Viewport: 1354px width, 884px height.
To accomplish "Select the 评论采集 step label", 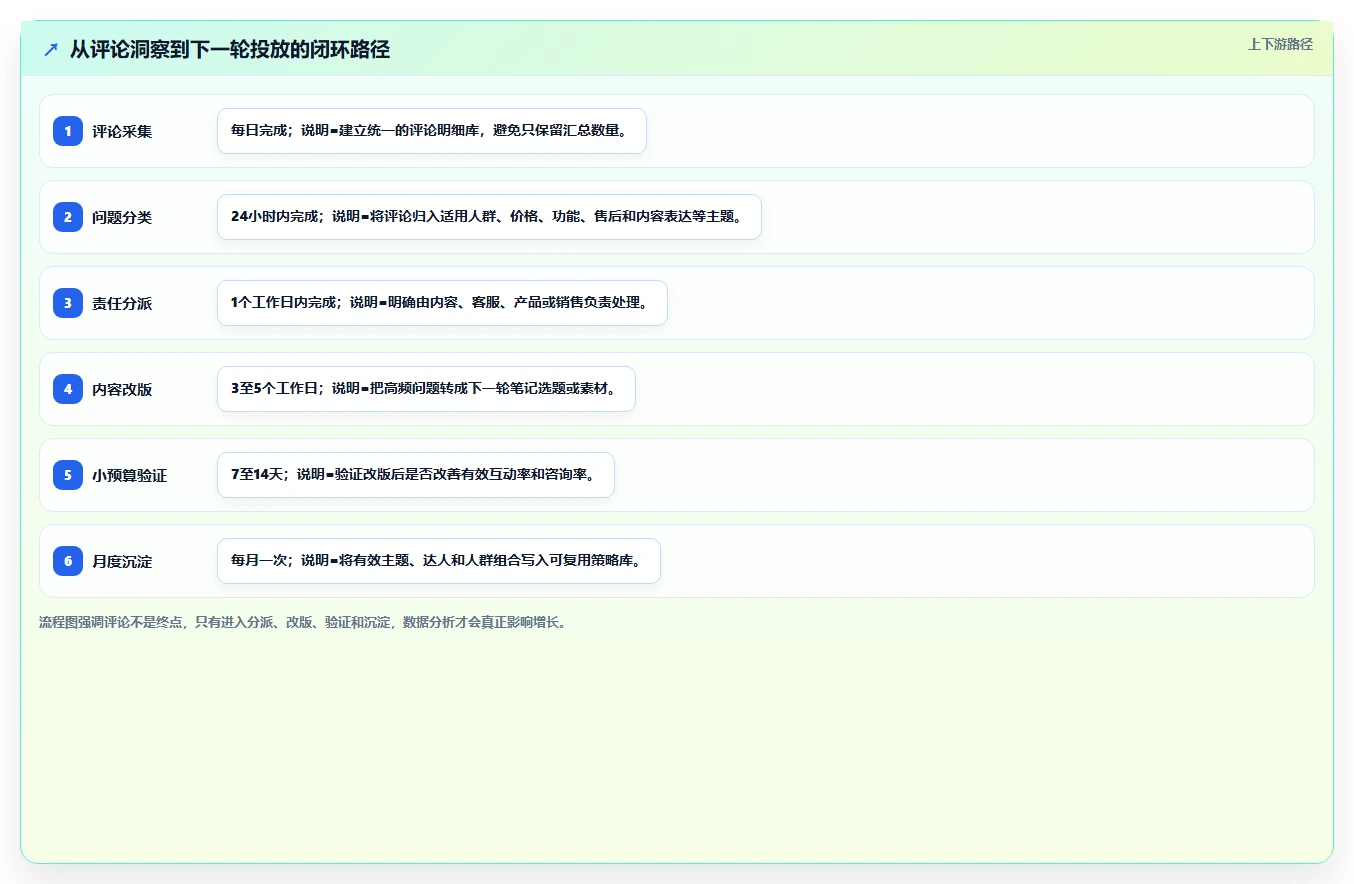I will [122, 132].
